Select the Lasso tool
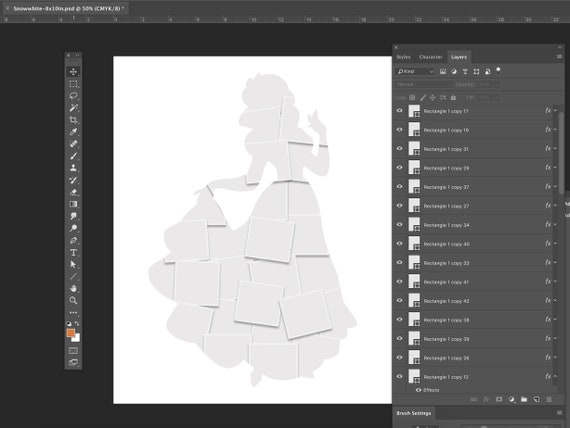 73,96
